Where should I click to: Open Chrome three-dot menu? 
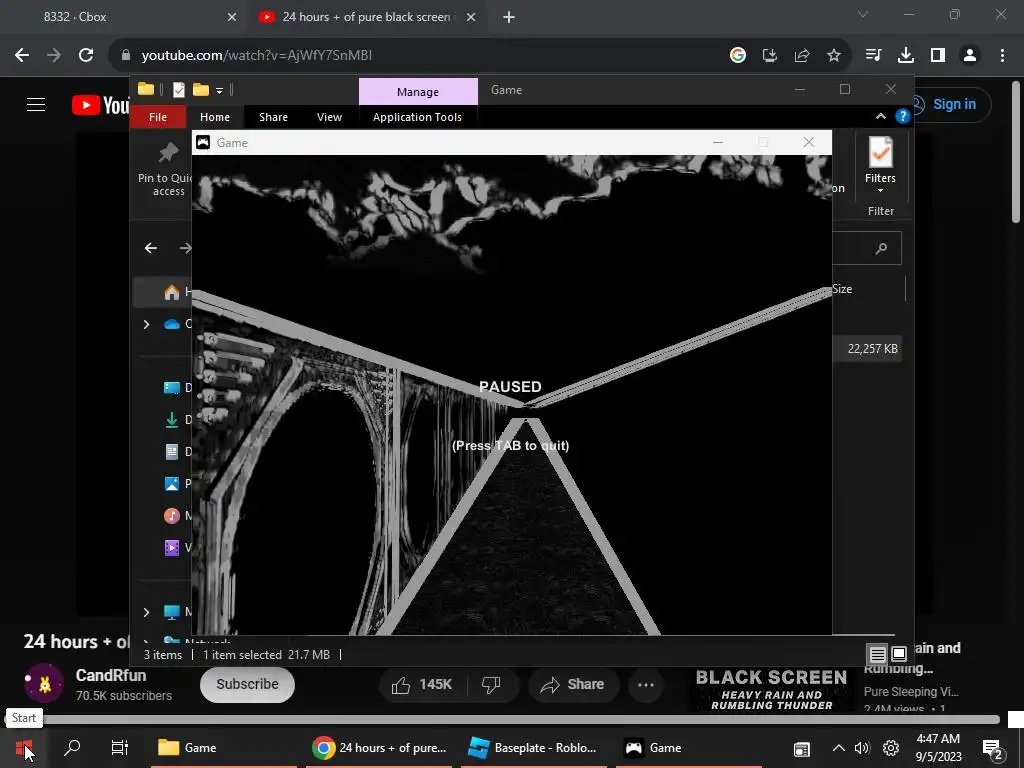[1002, 56]
